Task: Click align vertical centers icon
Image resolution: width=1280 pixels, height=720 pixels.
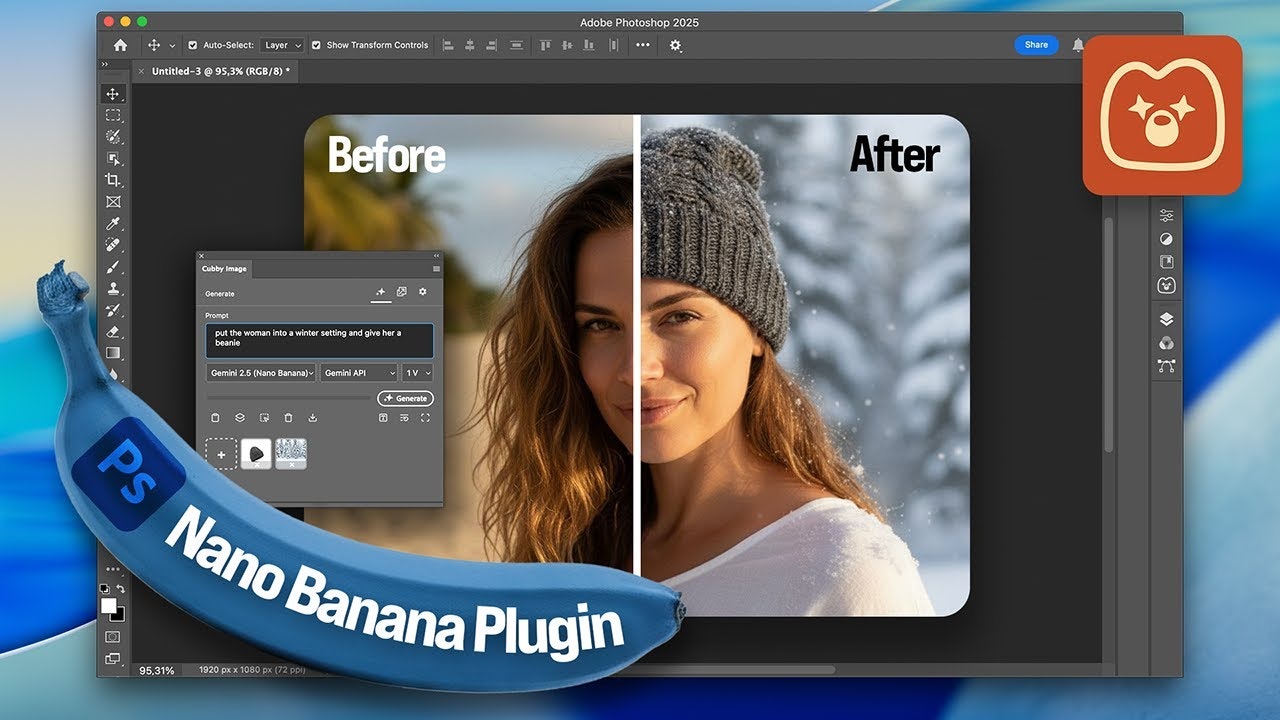Action: click(567, 45)
